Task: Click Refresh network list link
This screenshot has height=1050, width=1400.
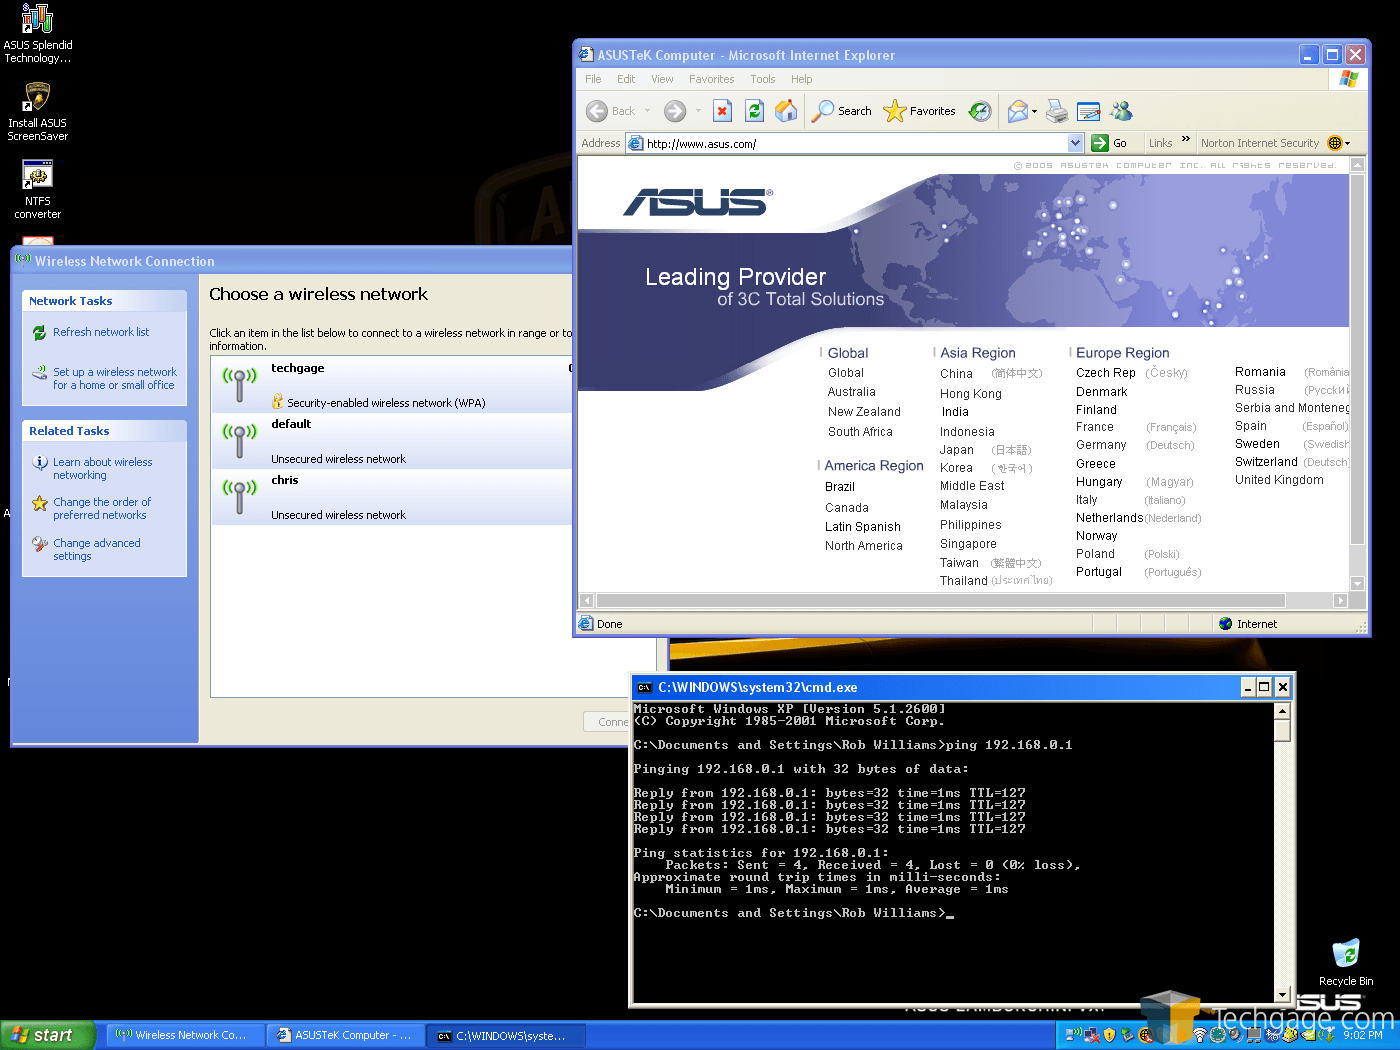Action: pos(101,332)
